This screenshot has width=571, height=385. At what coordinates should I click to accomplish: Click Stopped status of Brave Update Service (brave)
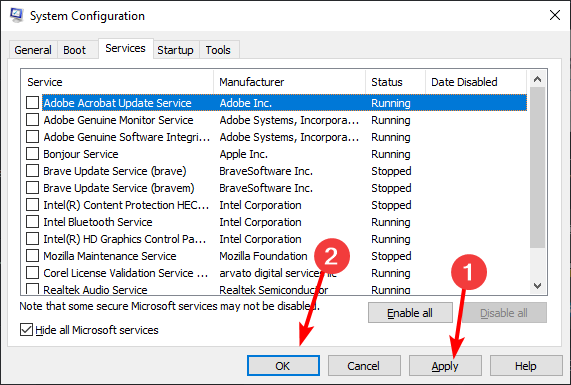391,171
